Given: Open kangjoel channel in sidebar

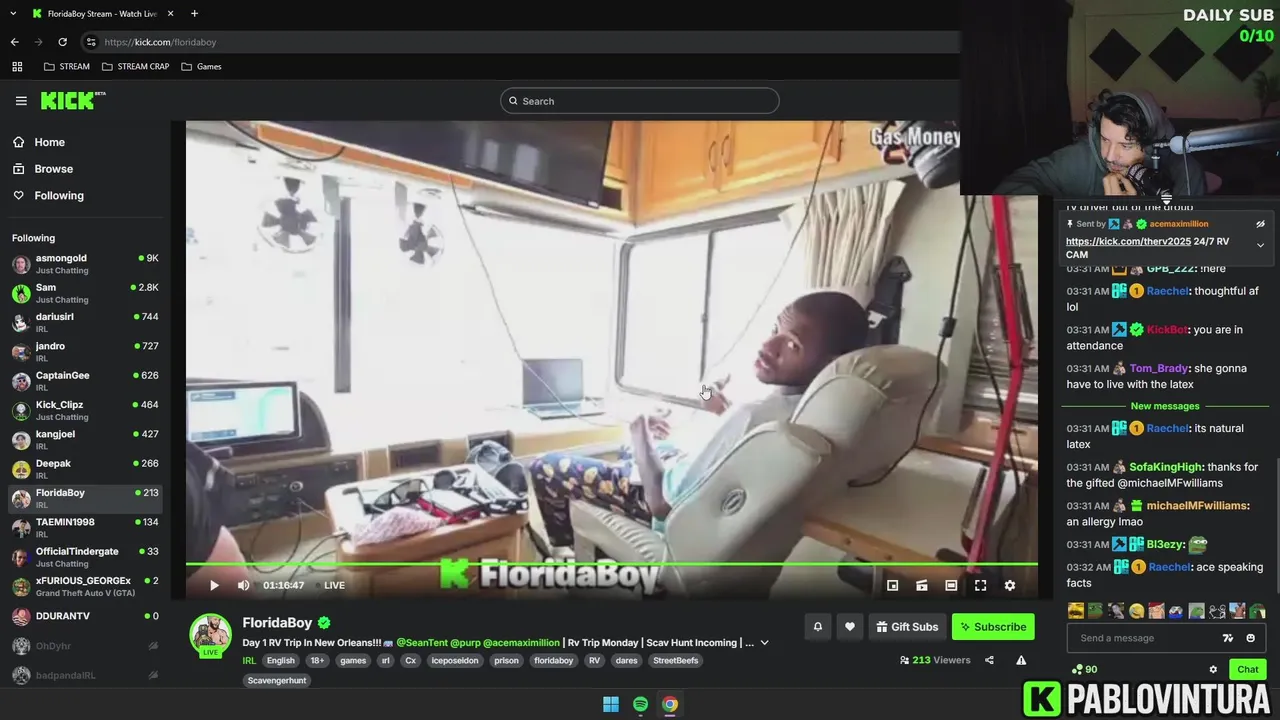Looking at the screenshot, I should pos(85,440).
